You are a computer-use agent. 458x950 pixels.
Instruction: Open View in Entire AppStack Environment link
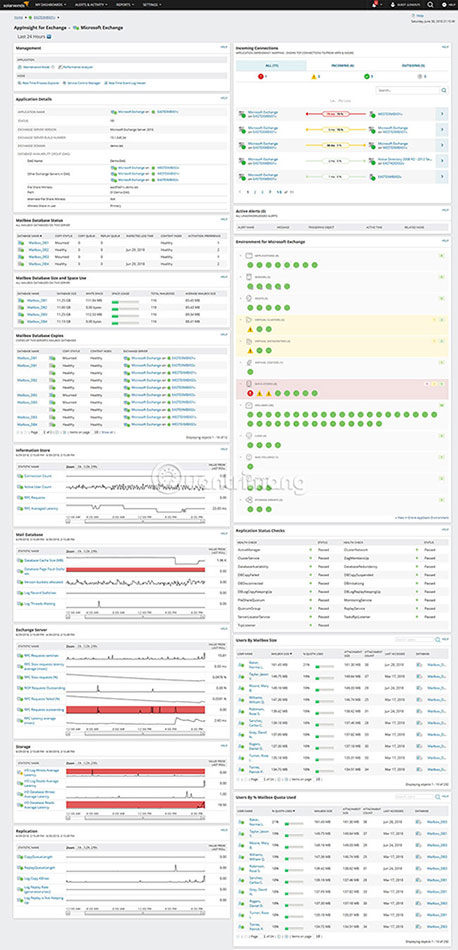[422, 518]
